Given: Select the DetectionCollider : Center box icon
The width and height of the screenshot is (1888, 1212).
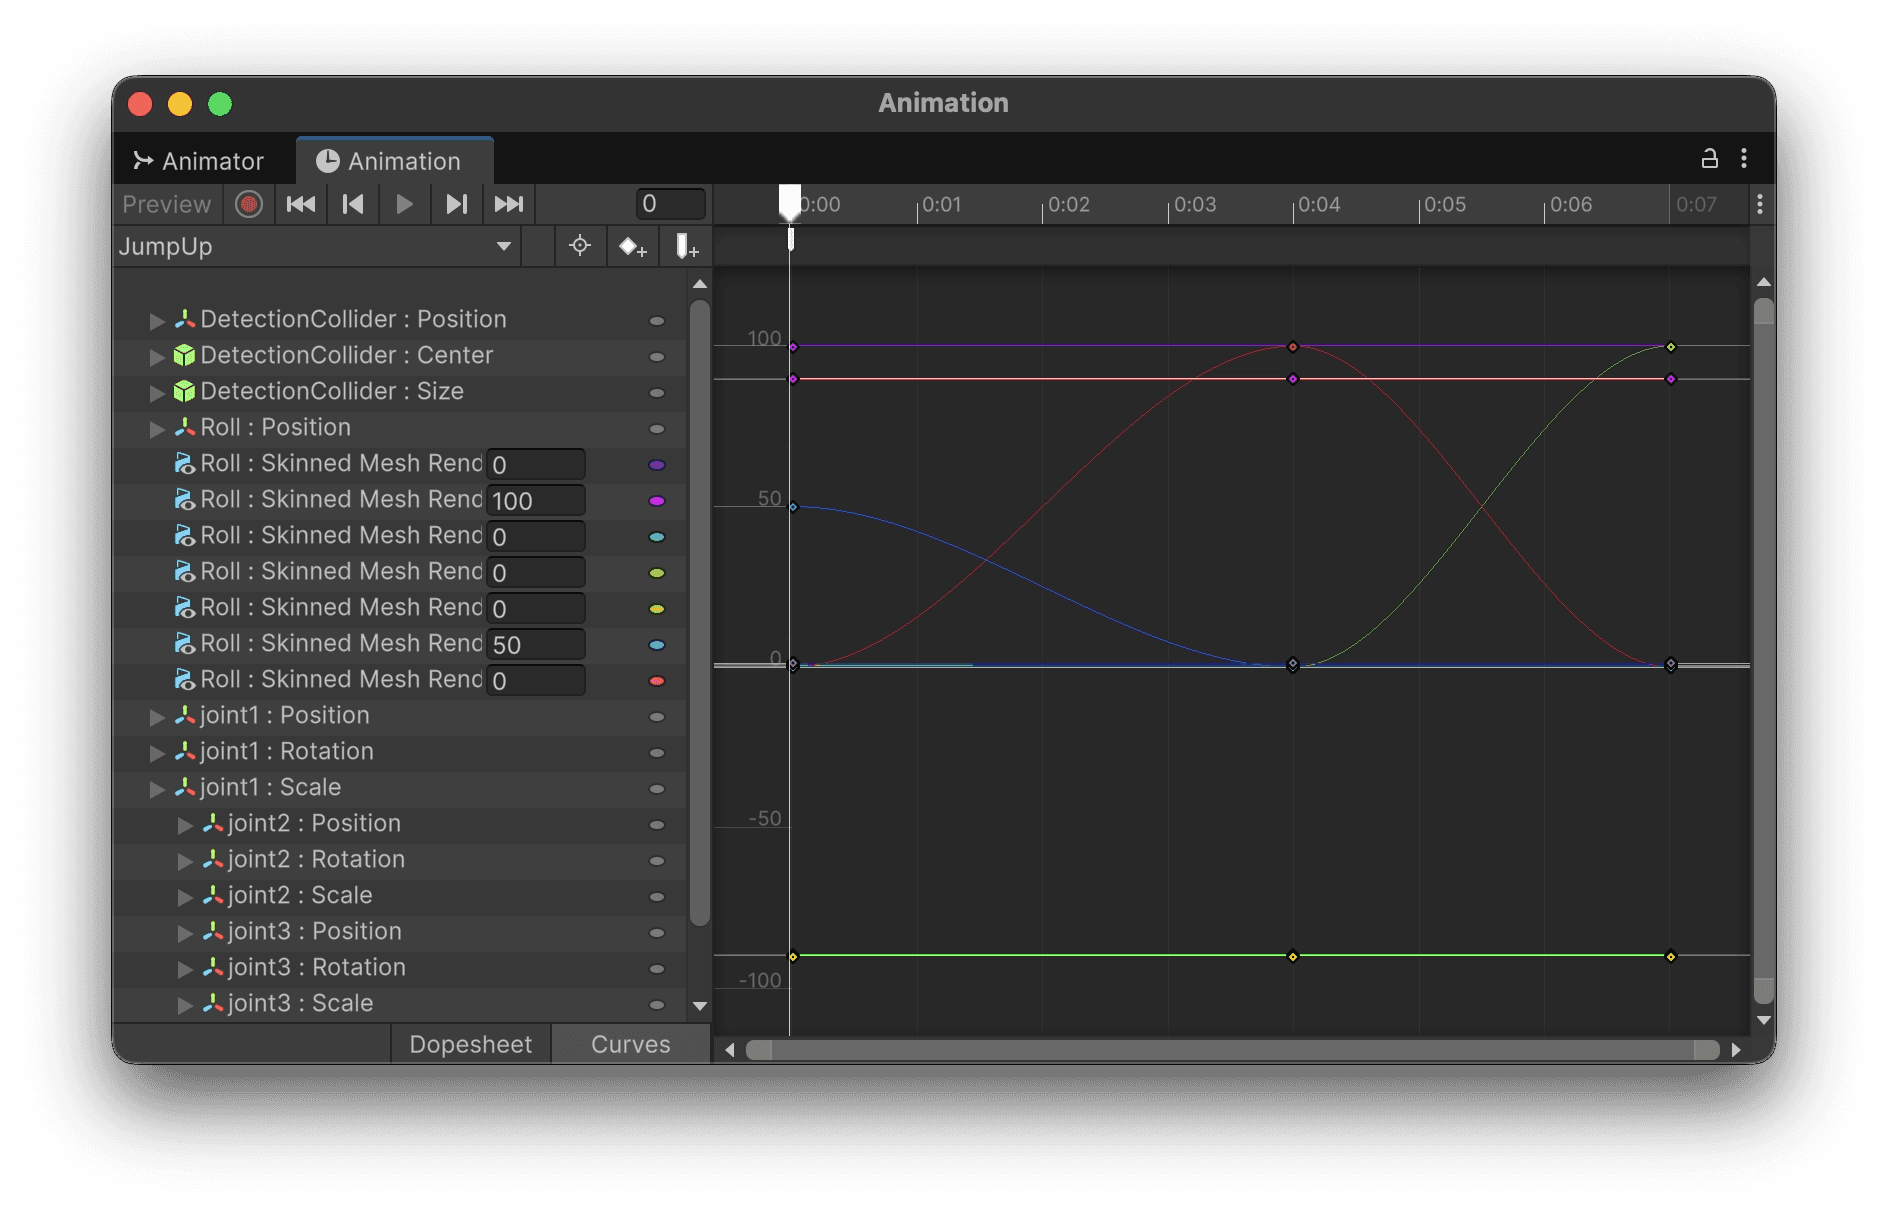Looking at the screenshot, I should pos(184,355).
